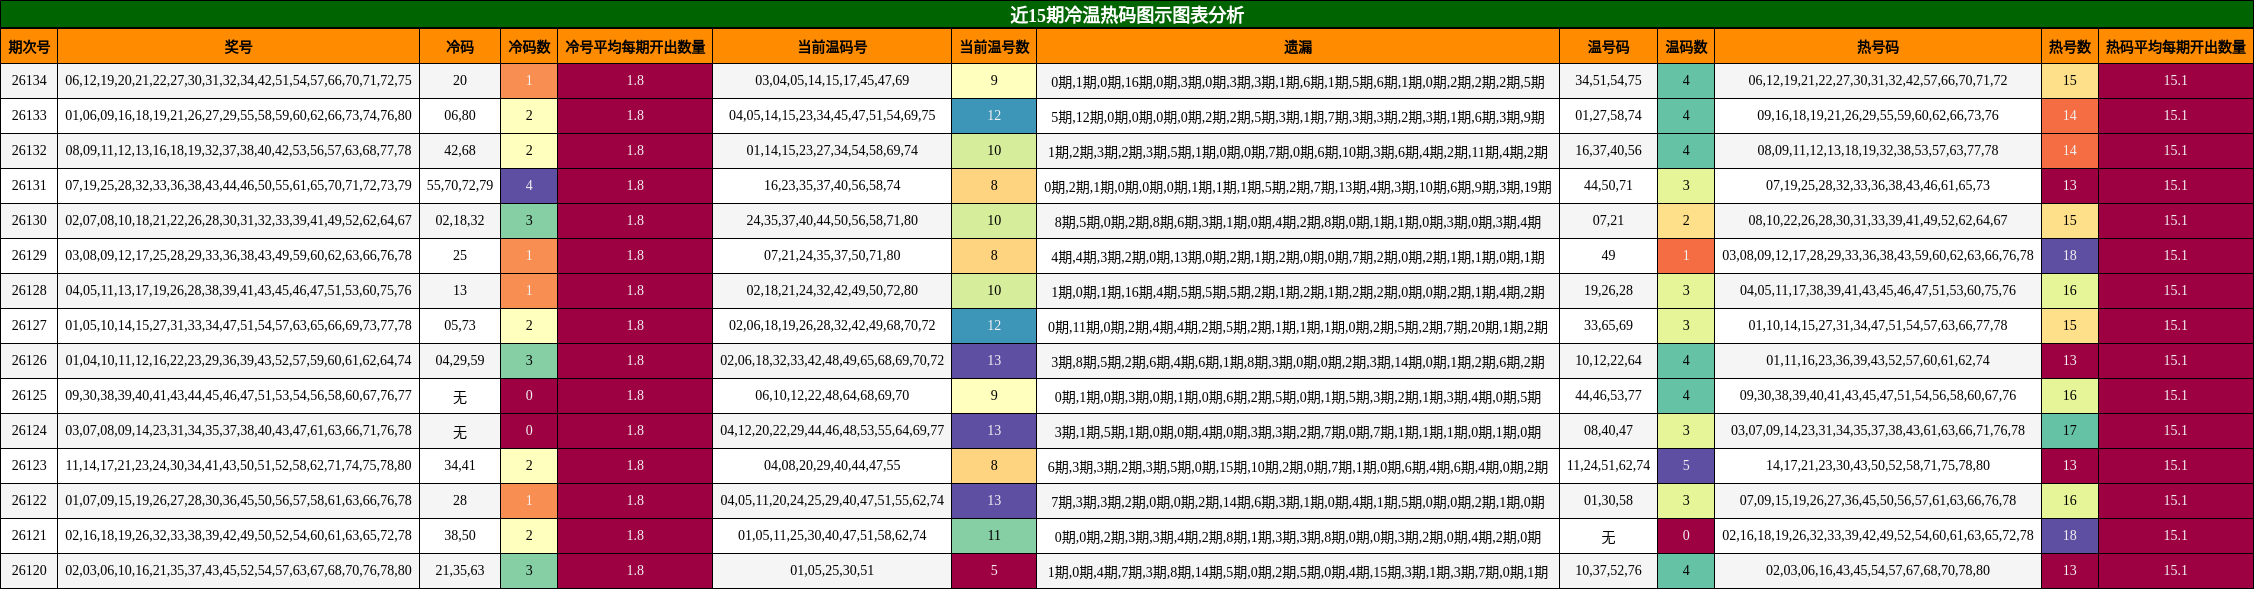Viewport: 2254px width, 589px height.
Task: Click the 当前温码号 column header
Action: (x=832, y=47)
